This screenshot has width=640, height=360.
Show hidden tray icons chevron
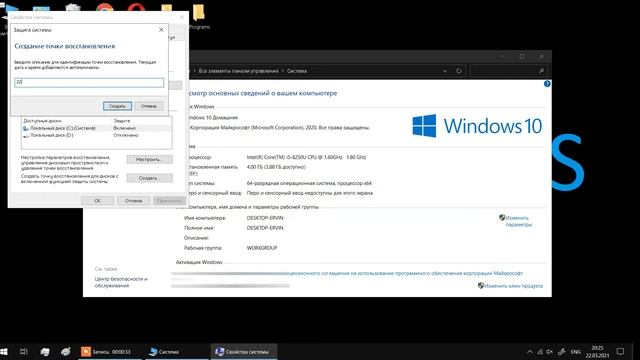pos(529,351)
